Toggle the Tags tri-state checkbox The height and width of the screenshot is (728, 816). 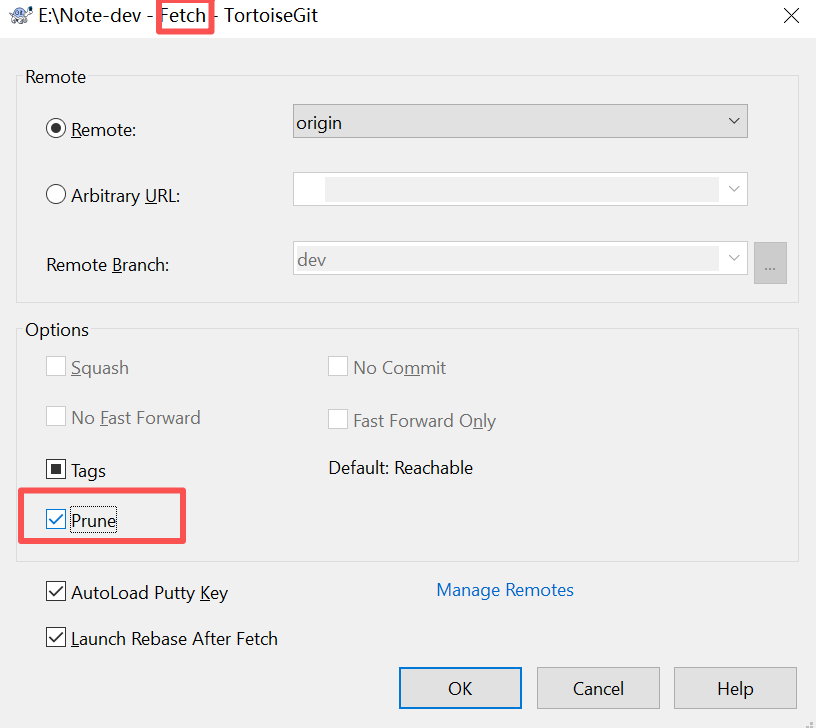tap(56, 470)
